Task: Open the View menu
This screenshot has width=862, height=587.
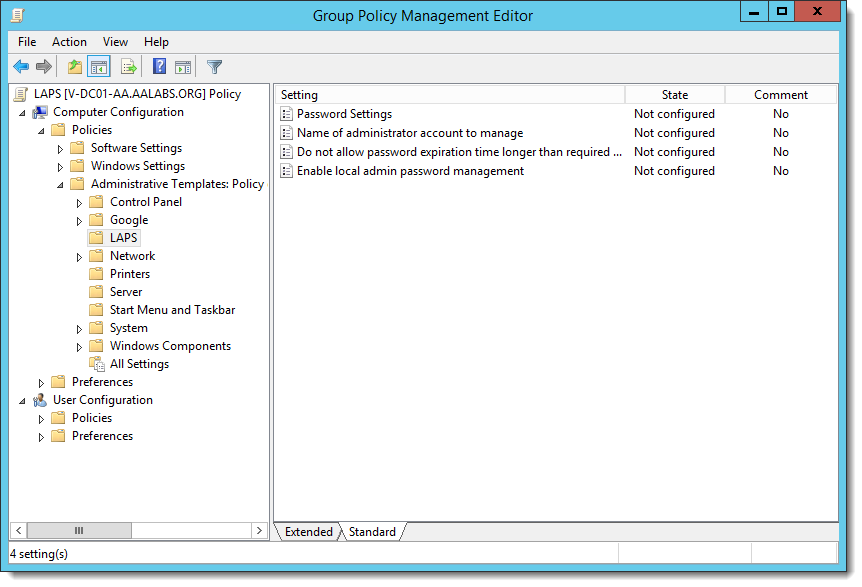Action: click(x=115, y=42)
